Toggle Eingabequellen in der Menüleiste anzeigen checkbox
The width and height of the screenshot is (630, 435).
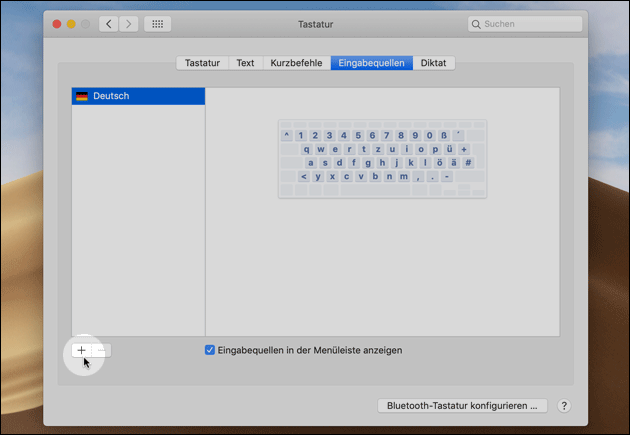210,350
